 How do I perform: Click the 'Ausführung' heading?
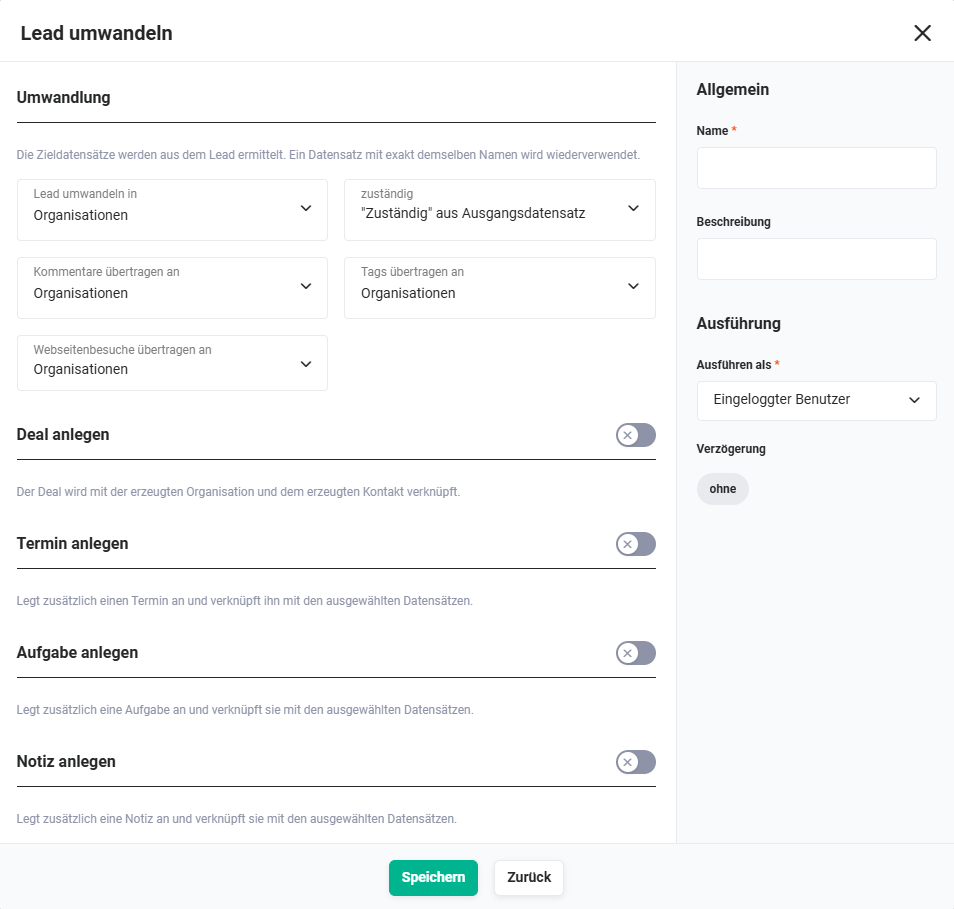(738, 323)
